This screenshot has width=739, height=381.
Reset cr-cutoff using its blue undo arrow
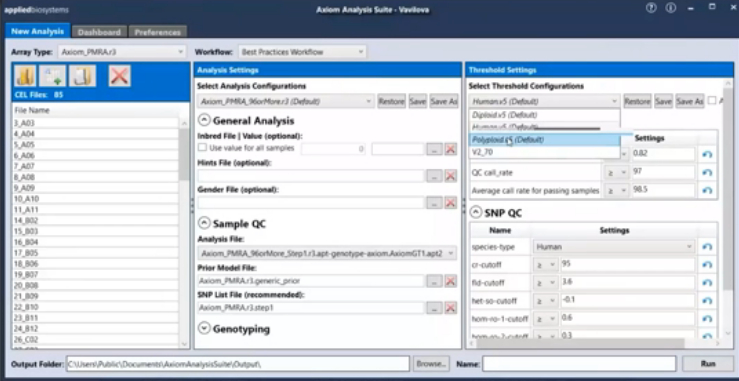(707, 265)
